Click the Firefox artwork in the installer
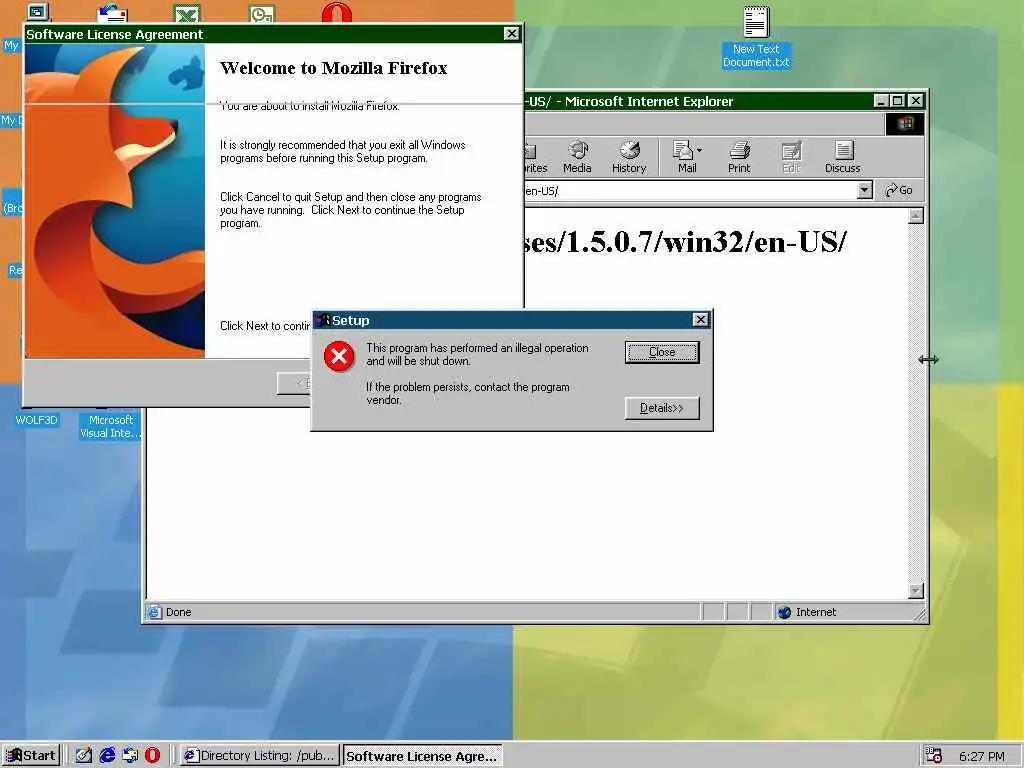The image size is (1024, 768). pos(115,200)
